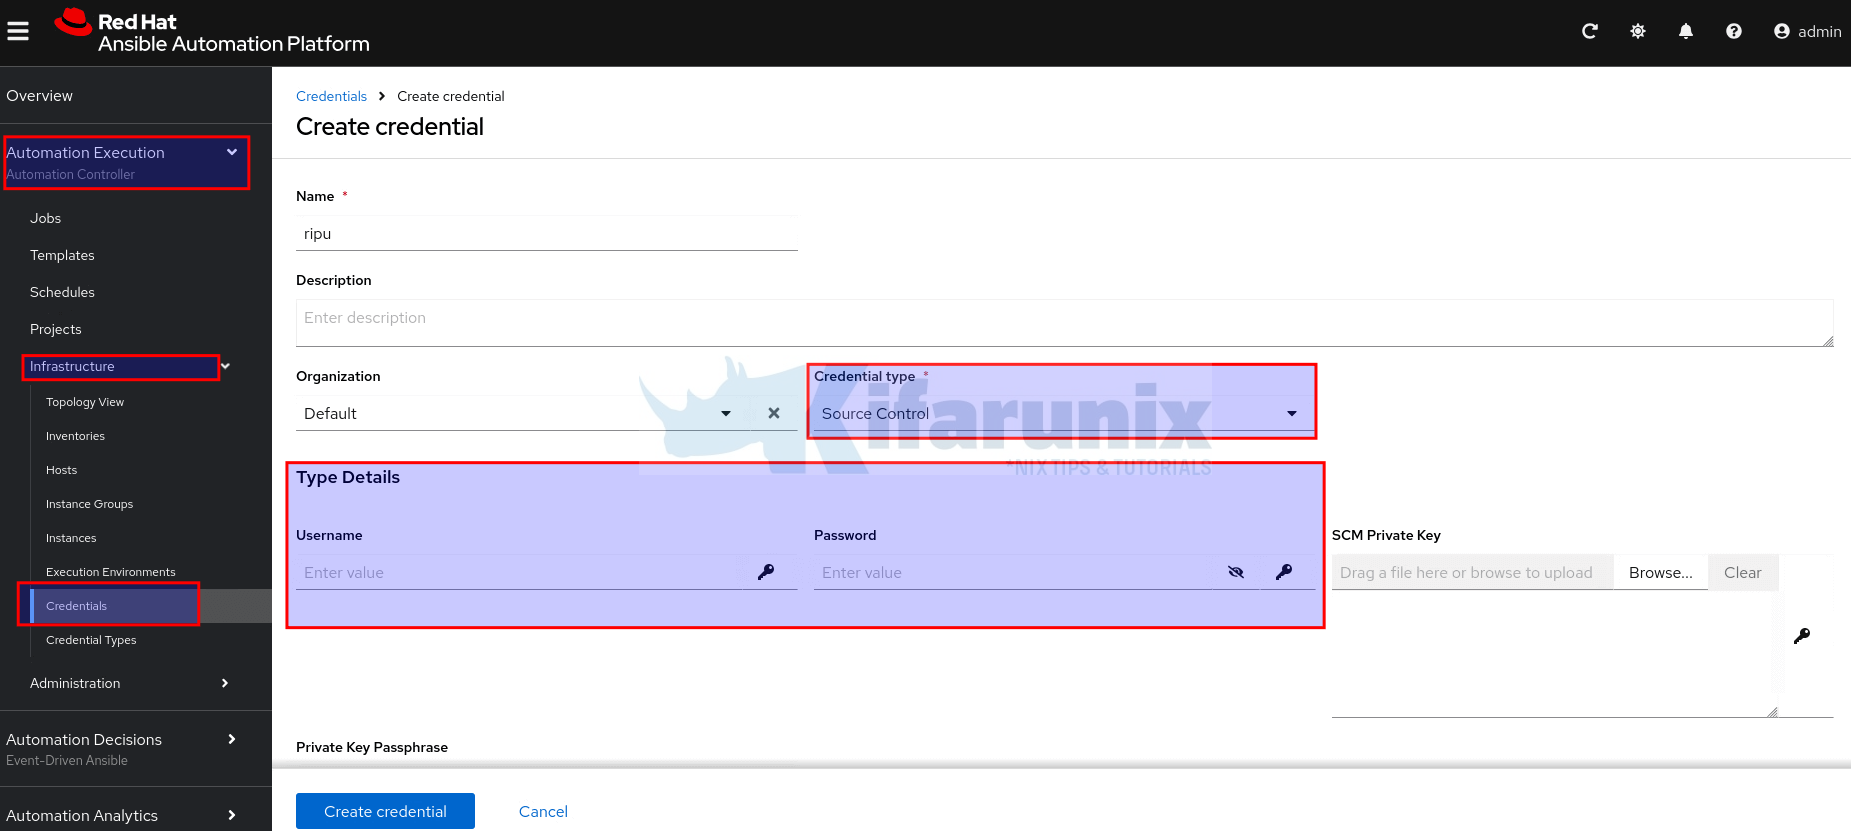The width and height of the screenshot is (1851, 831).
Task: Click the key icon beside SCM Private Key
Action: click(x=1802, y=636)
